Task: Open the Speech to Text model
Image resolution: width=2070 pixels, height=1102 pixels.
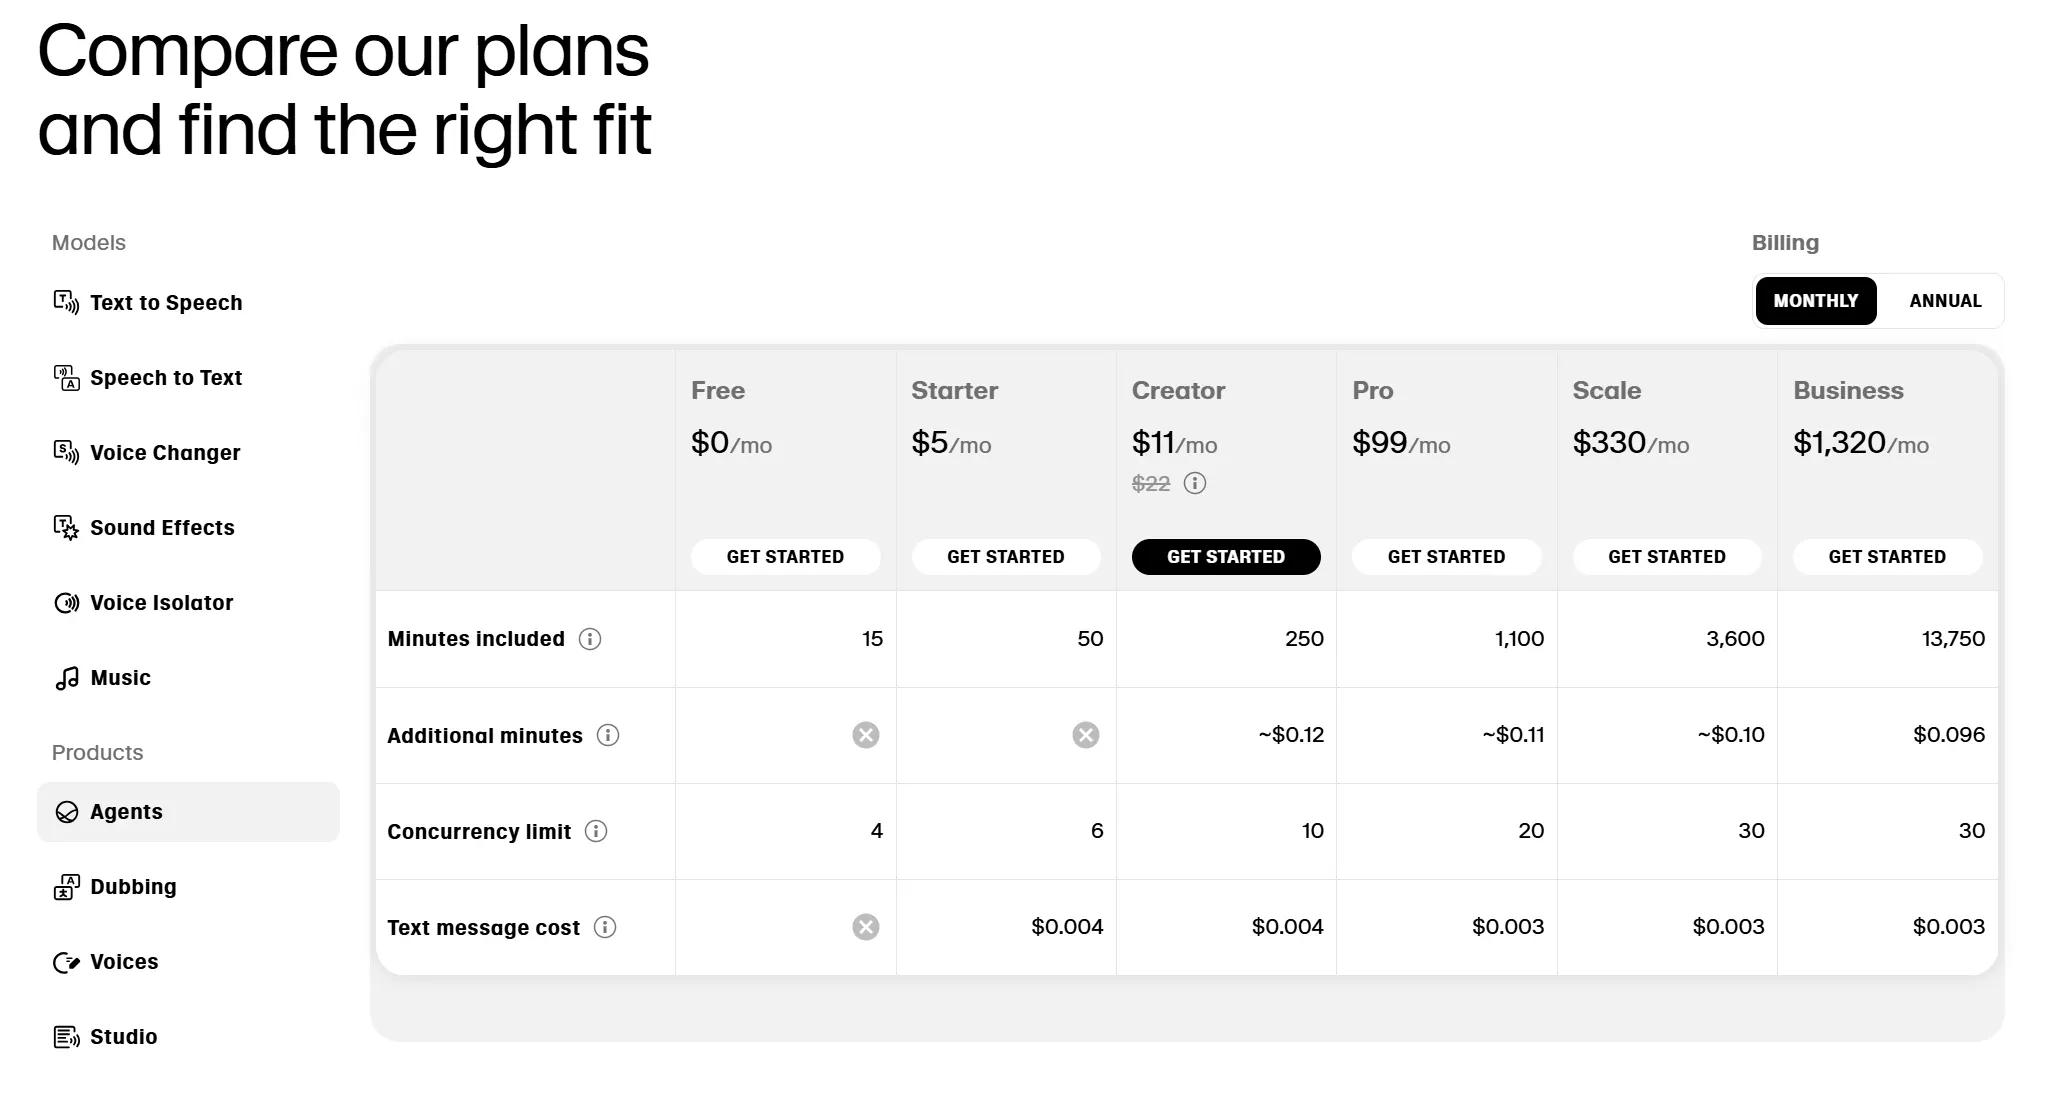Action: [x=166, y=377]
